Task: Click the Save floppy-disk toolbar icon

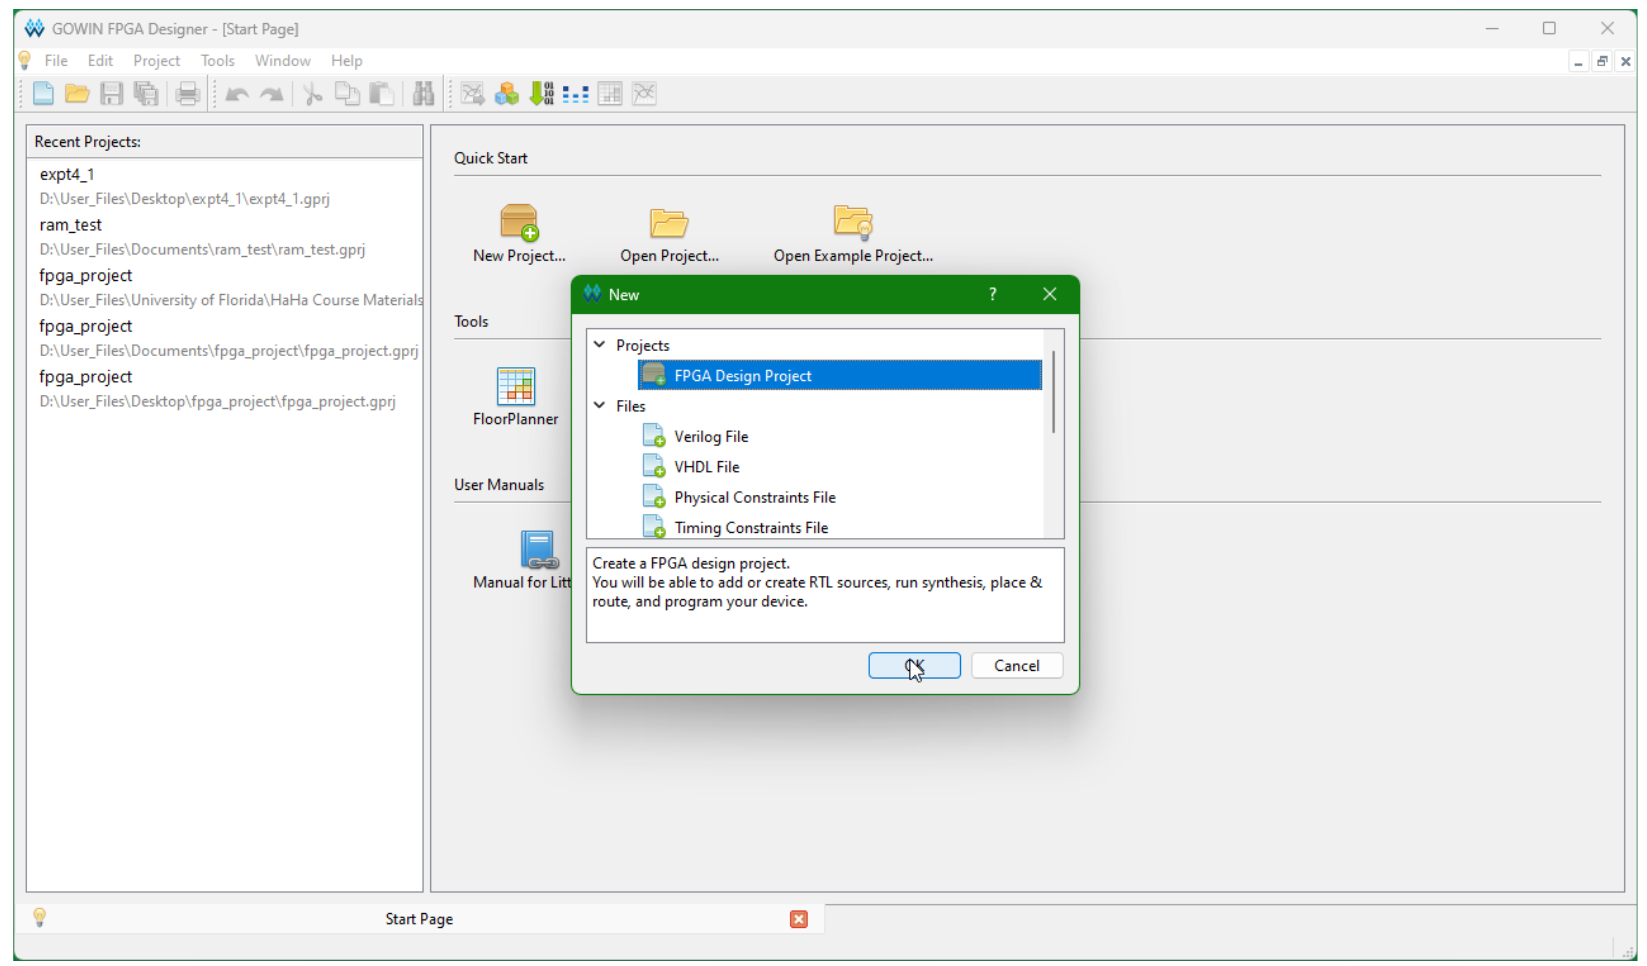Action: (x=112, y=94)
